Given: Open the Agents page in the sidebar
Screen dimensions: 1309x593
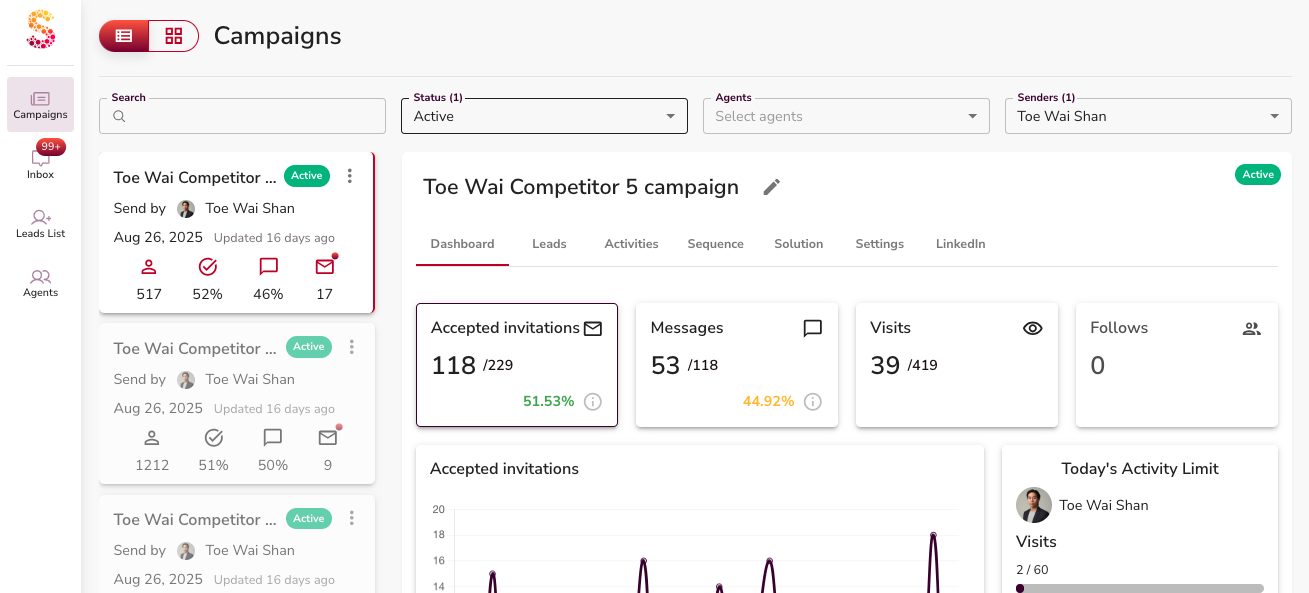Looking at the screenshot, I should tap(40, 283).
